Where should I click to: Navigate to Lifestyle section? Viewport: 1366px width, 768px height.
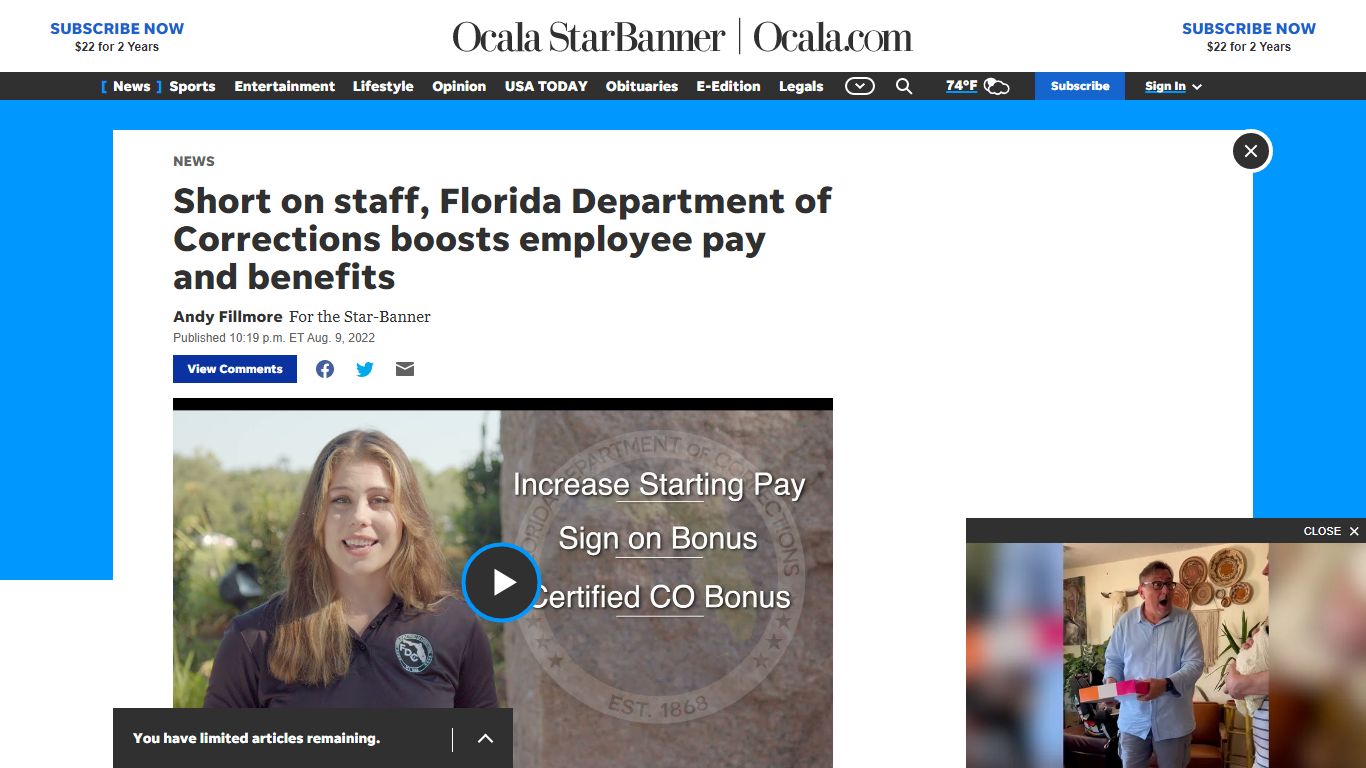click(x=383, y=86)
